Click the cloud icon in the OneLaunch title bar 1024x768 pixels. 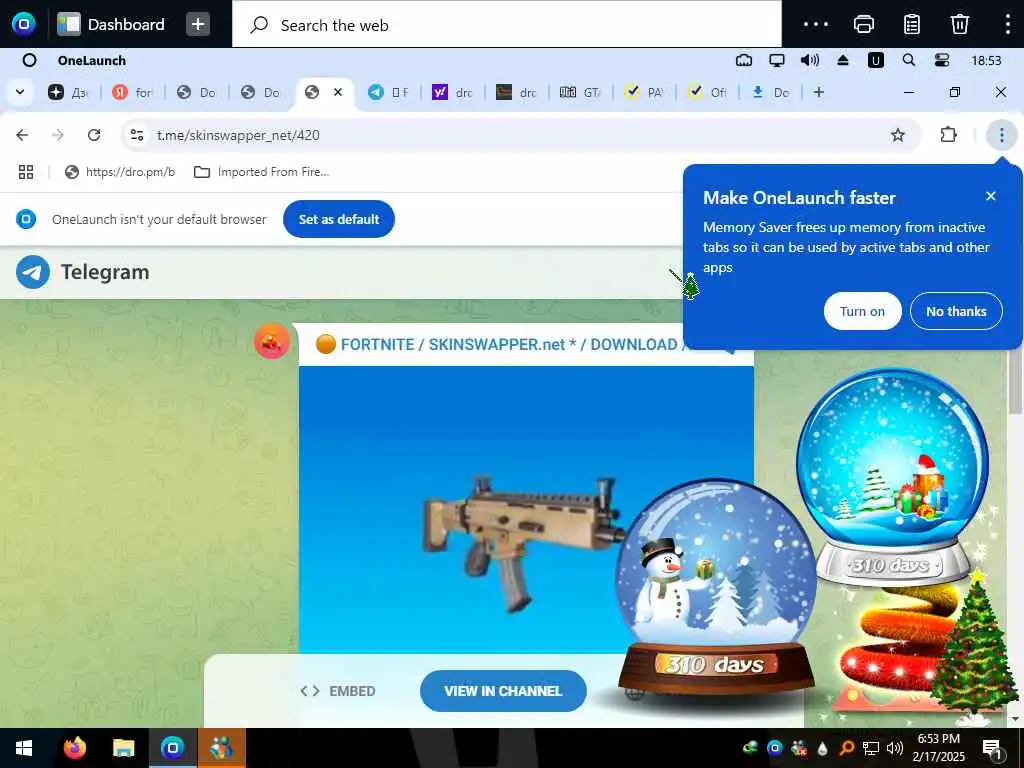(x=744, y=61)
